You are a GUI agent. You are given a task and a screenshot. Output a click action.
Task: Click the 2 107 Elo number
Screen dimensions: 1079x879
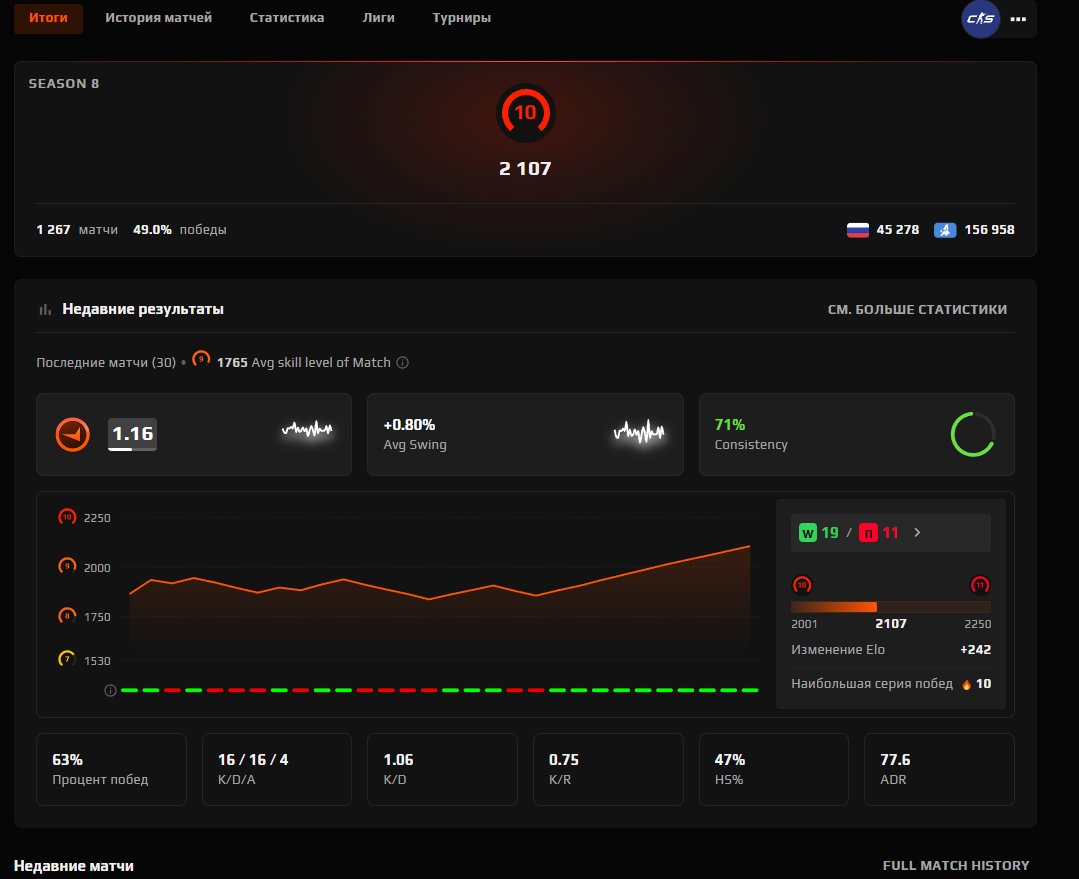[x=525, y=169]
